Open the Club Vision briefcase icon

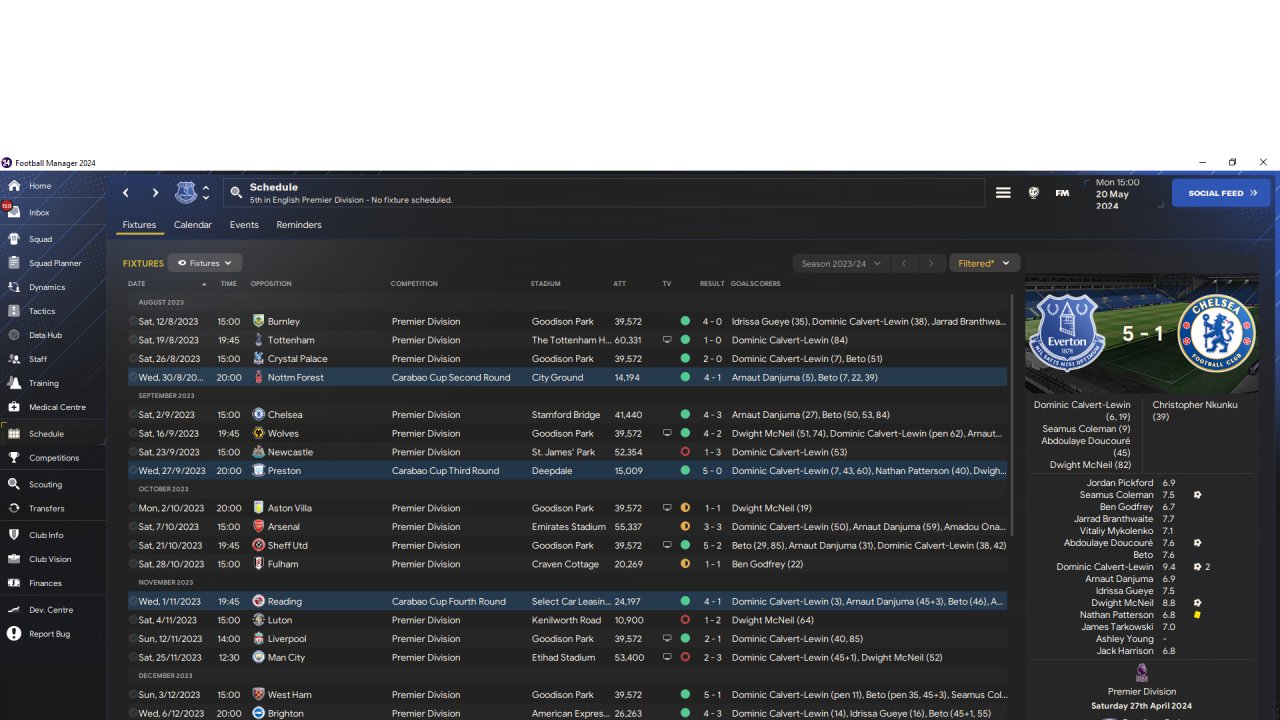[14, 559]
